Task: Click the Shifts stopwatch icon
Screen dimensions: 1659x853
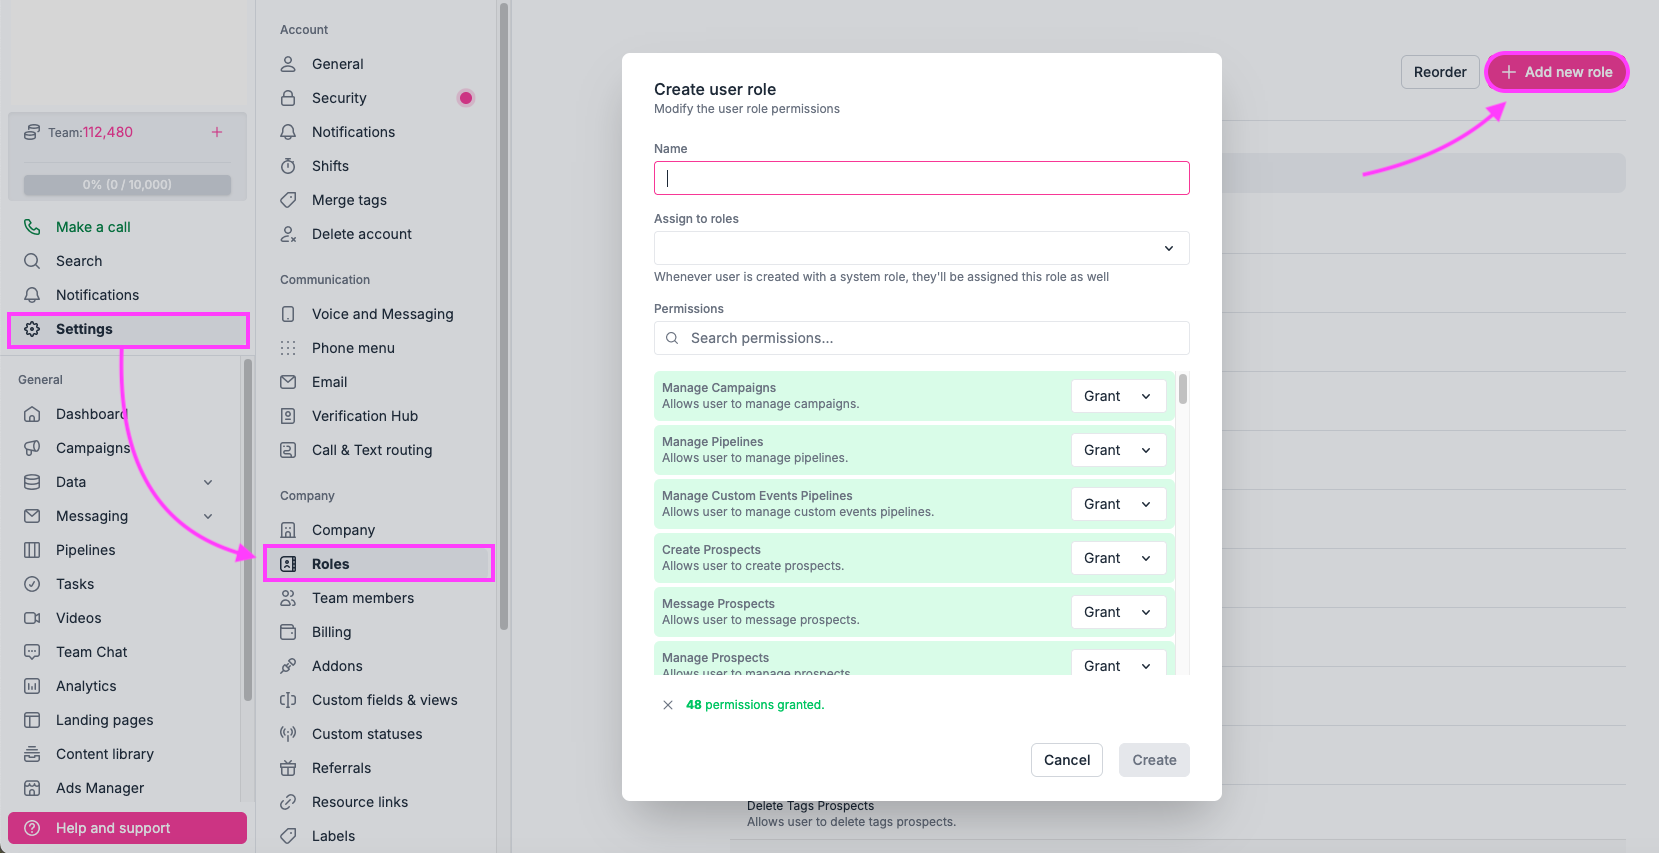Action: click(x=288, y=166)
